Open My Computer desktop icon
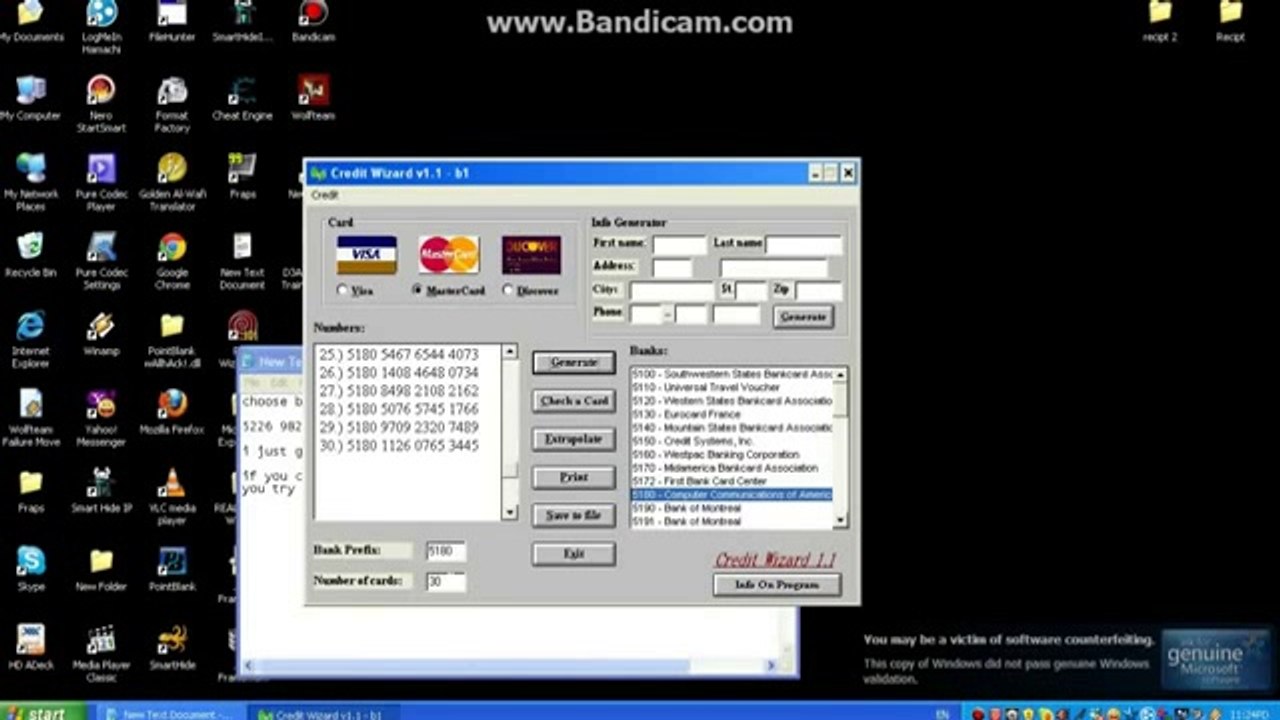Image resolution: width=1280 pixels, height=720 pixels. pos(30,97)
